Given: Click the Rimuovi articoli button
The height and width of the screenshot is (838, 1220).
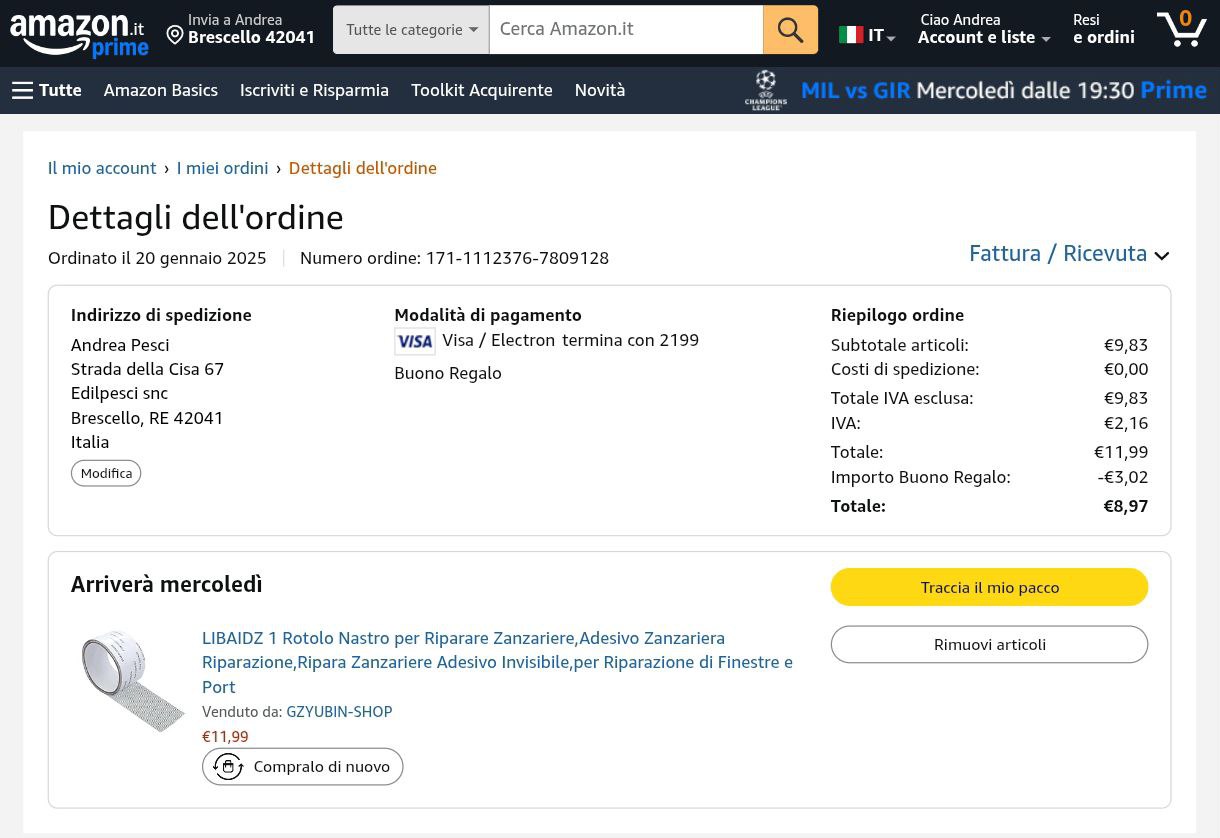Looking at the screenshot, I should (989, 644).
